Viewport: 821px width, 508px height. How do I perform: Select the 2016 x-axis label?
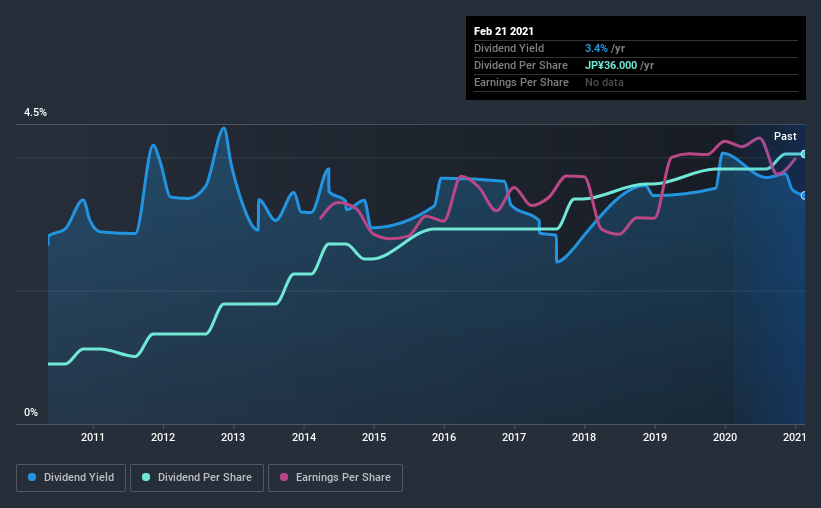(444, 437)
